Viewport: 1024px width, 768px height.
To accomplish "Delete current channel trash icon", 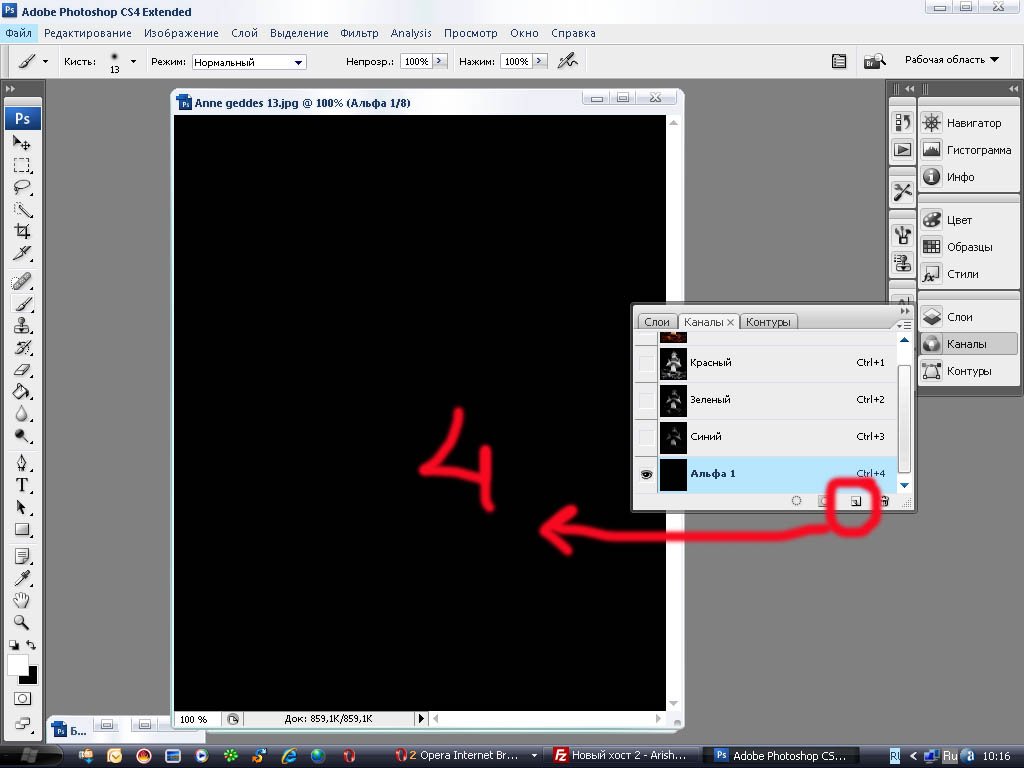I will point(885,502).
